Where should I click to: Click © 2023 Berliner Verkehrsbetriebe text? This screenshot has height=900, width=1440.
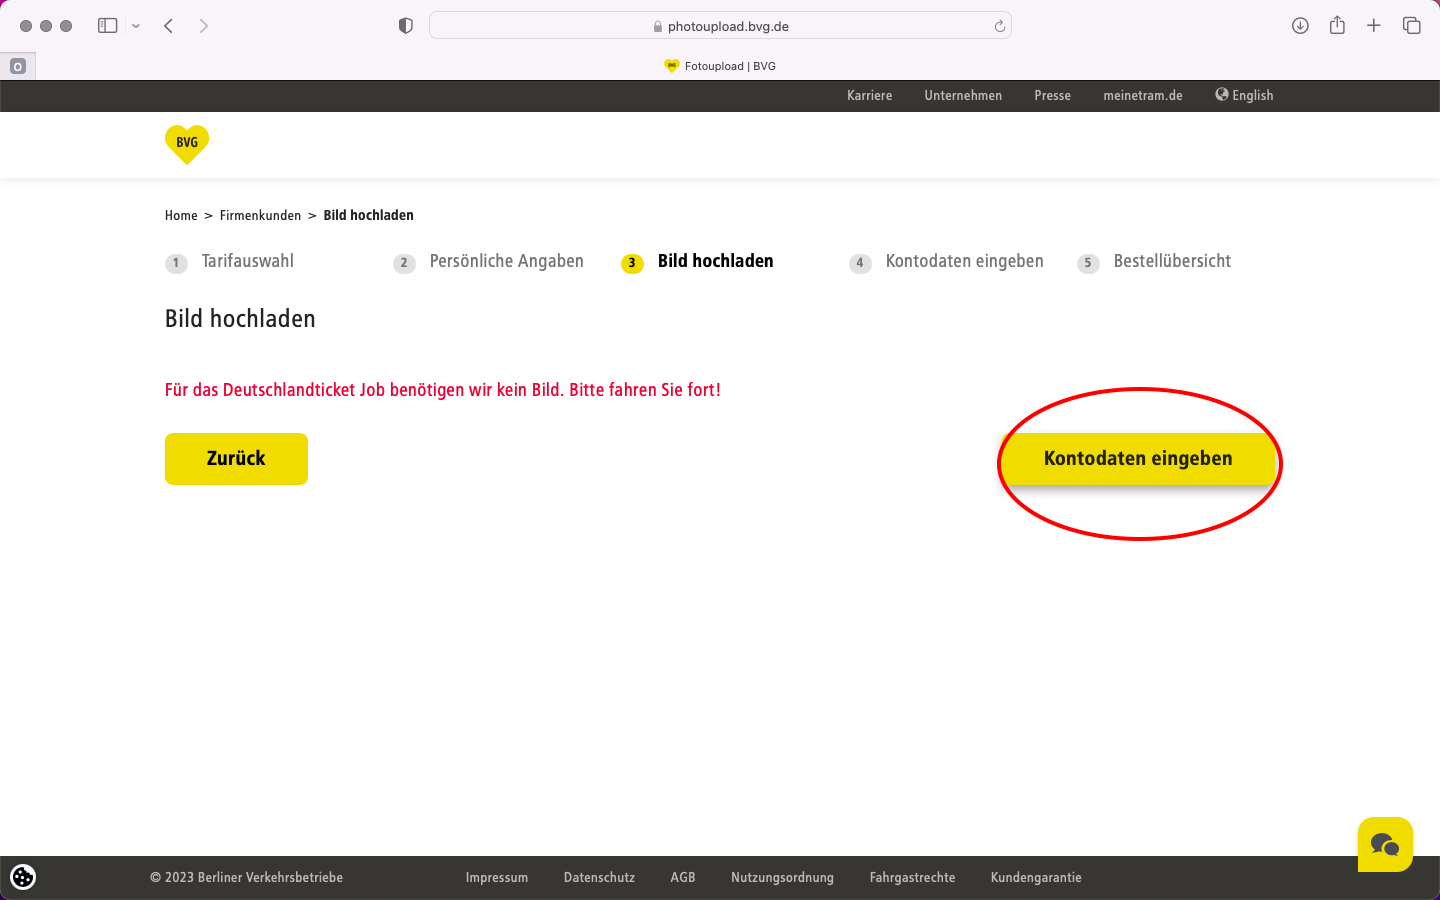pyautogui.click(x=246, y=878)
